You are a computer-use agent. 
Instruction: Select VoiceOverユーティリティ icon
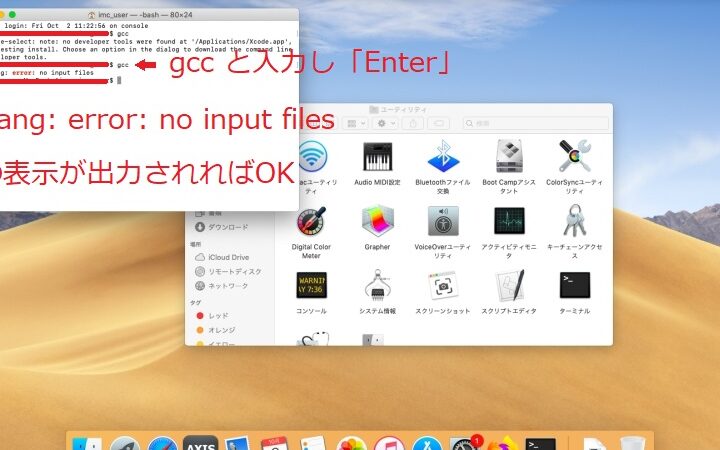443,221
